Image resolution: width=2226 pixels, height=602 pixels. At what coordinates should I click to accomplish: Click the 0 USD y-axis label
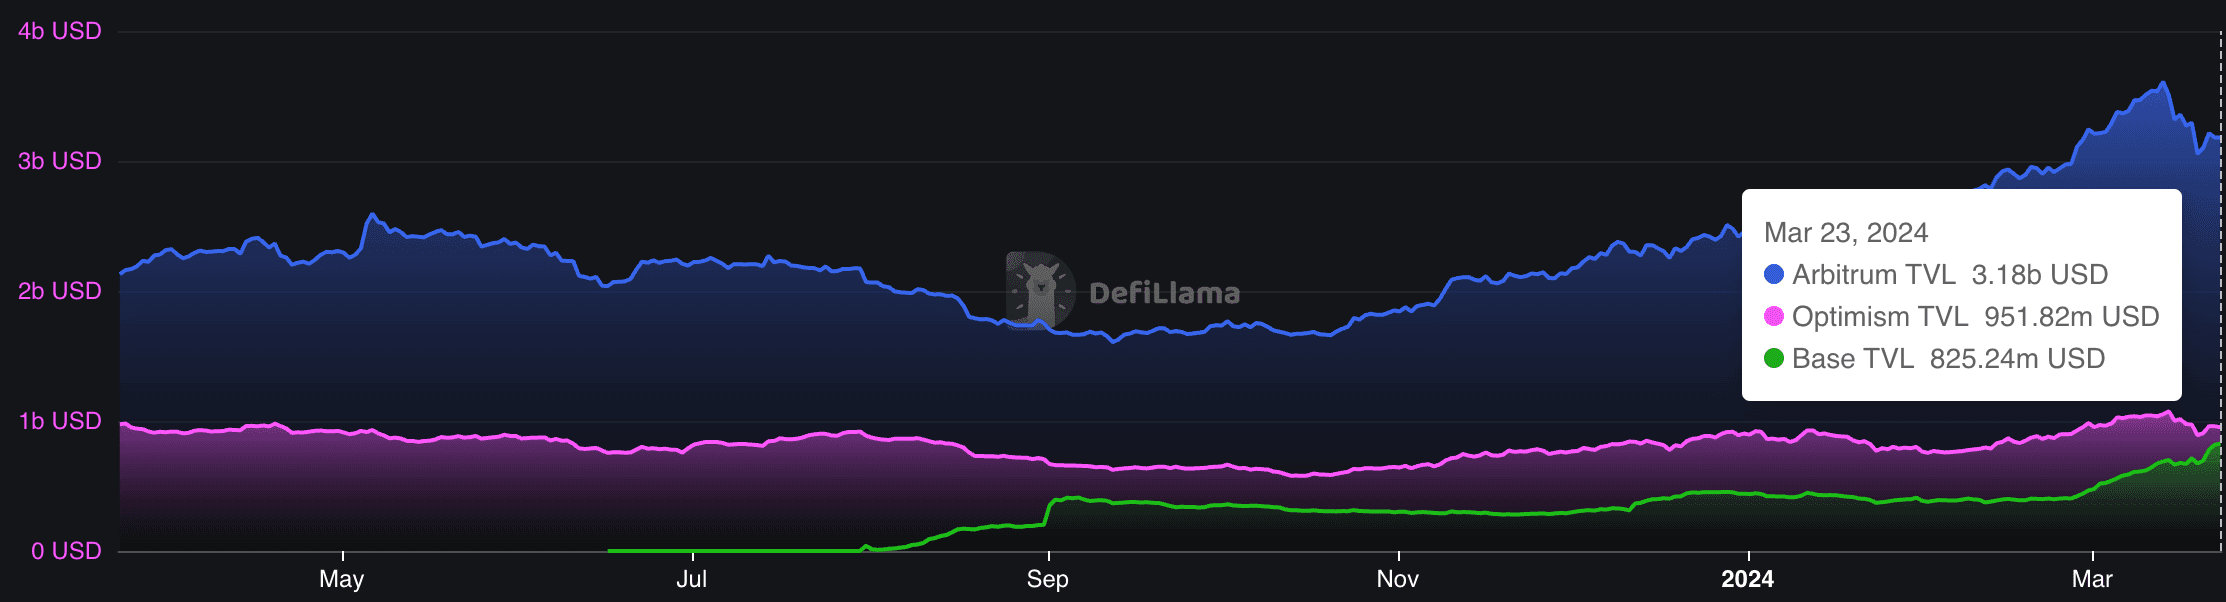(66, 551)
